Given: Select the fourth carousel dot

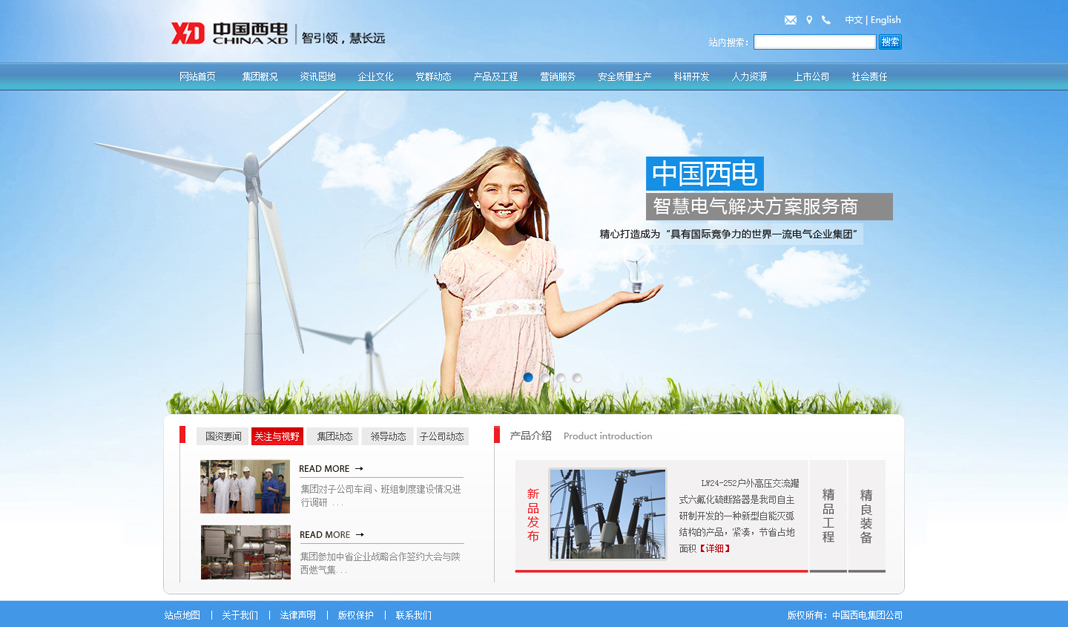Looking at the screenshot, I should coord(577,377).
